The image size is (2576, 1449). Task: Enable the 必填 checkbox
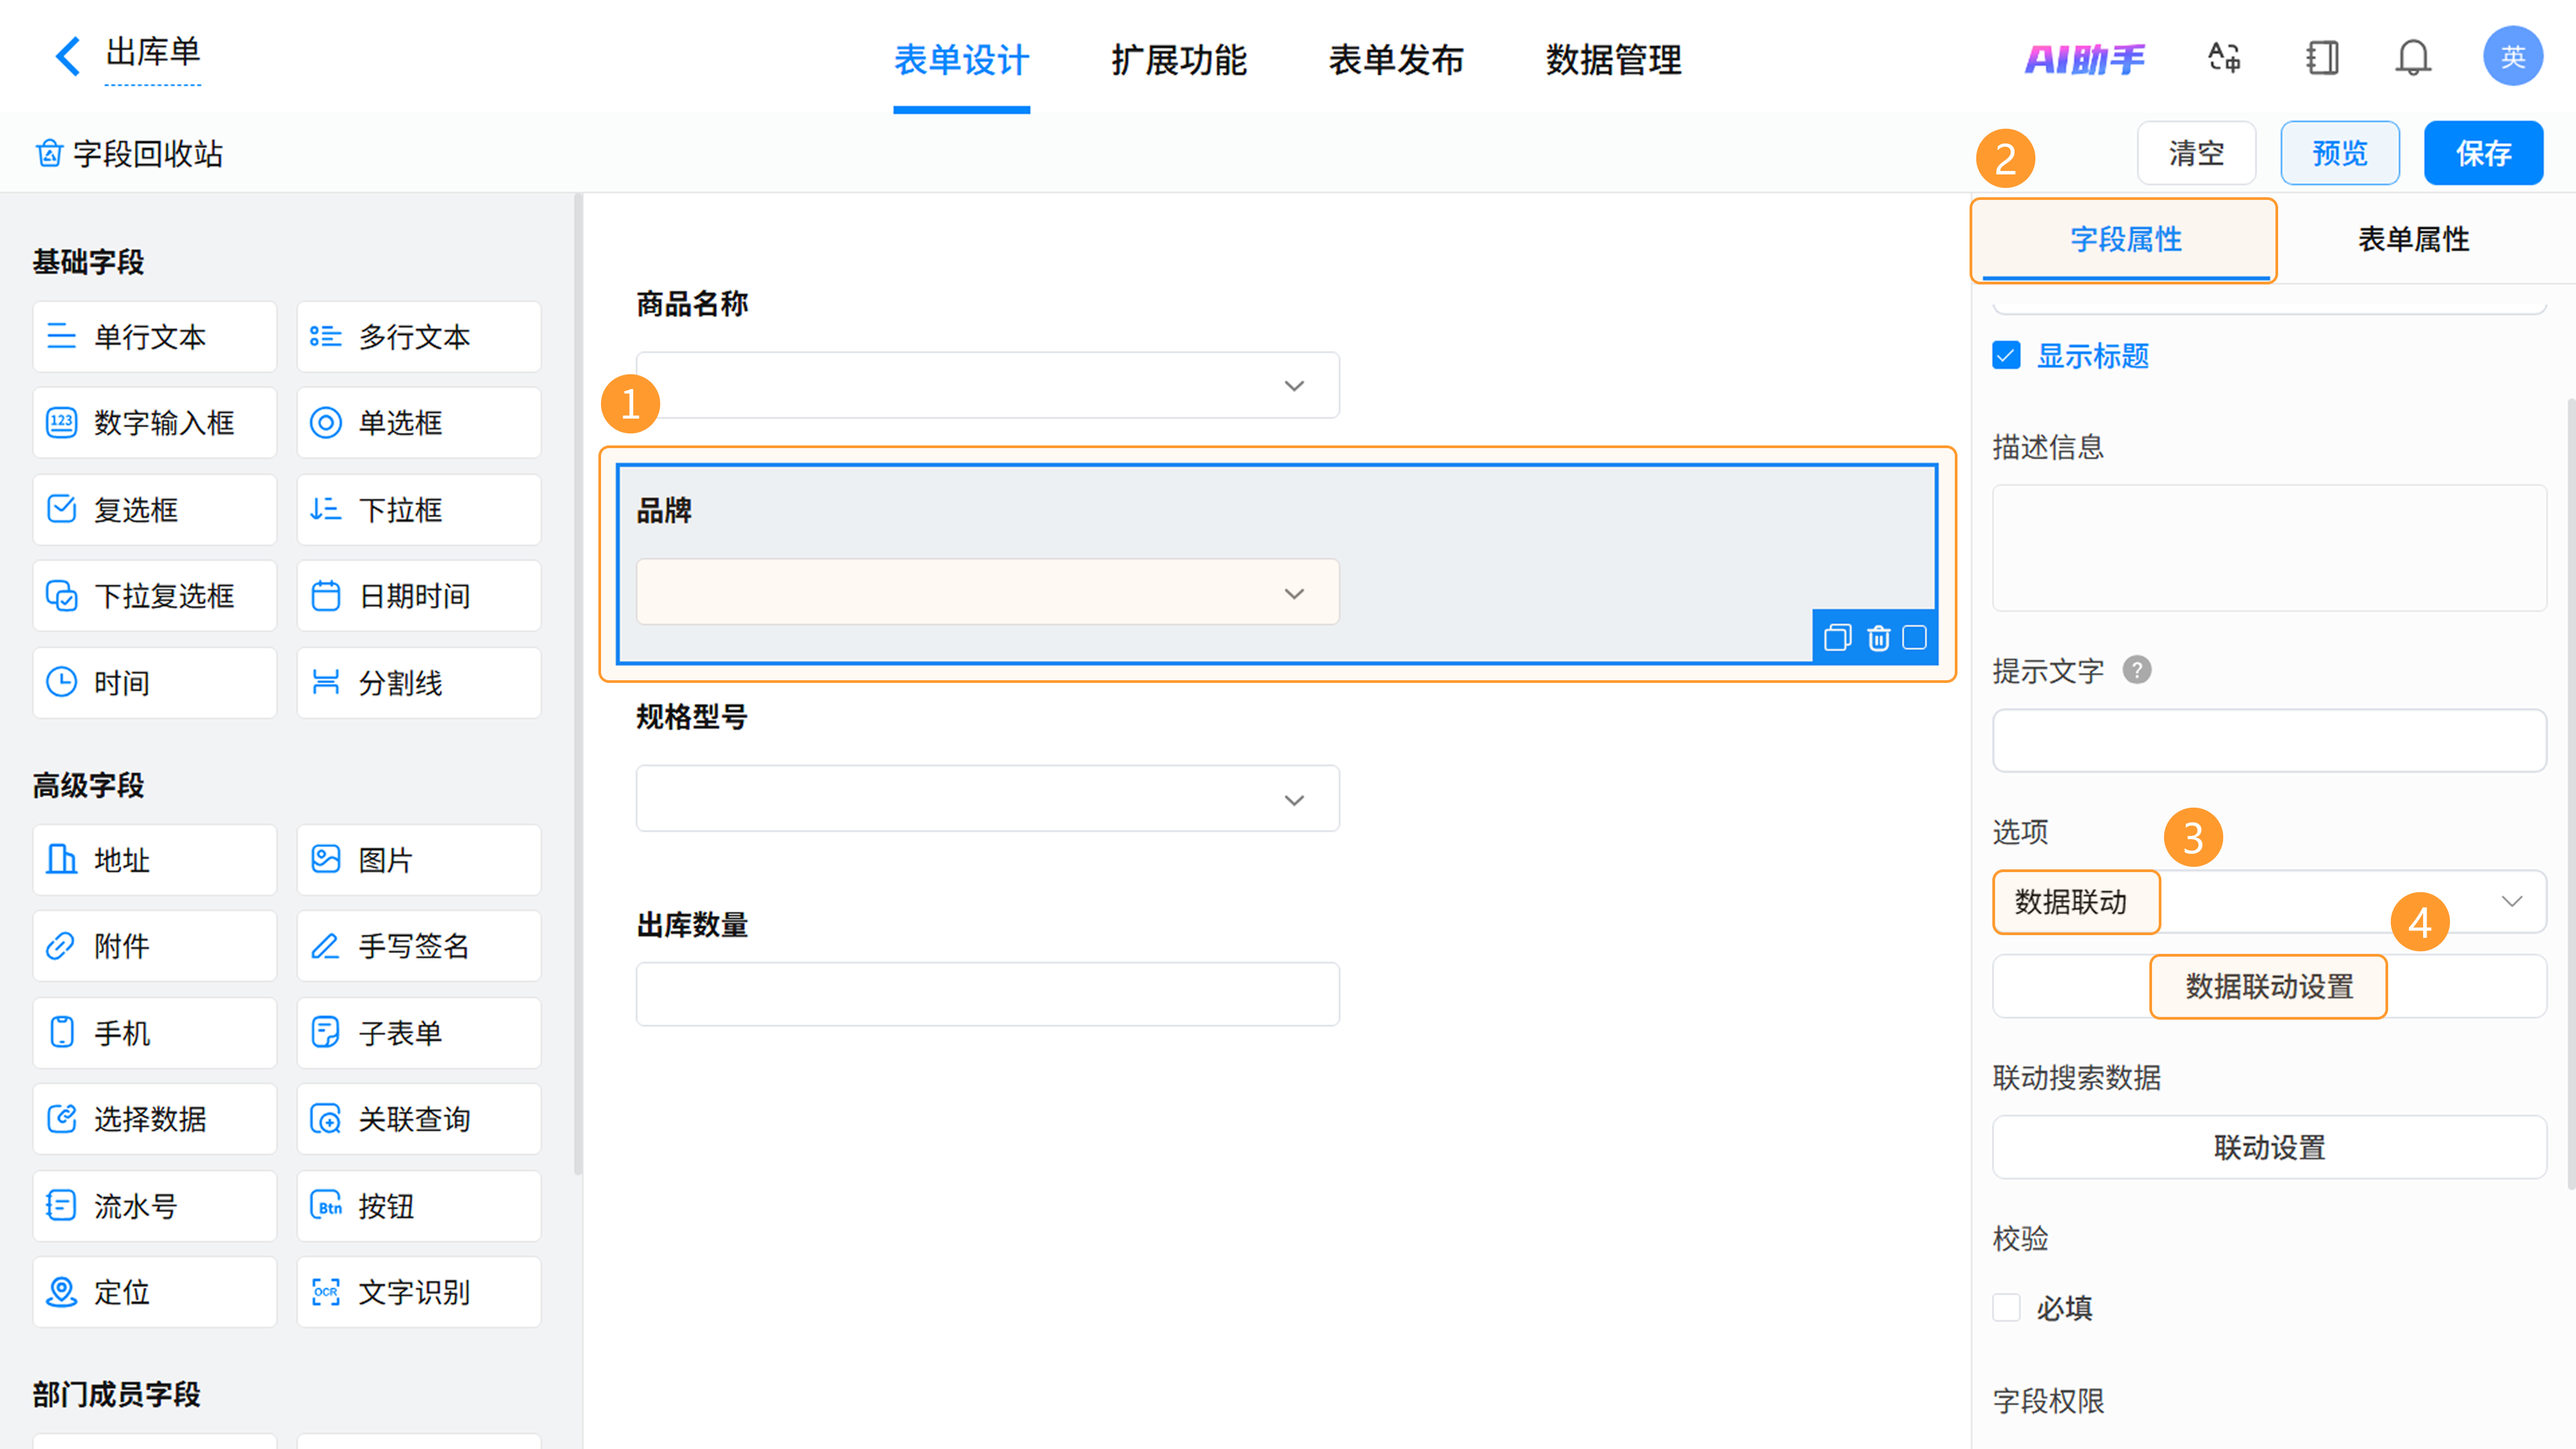2006,1307
